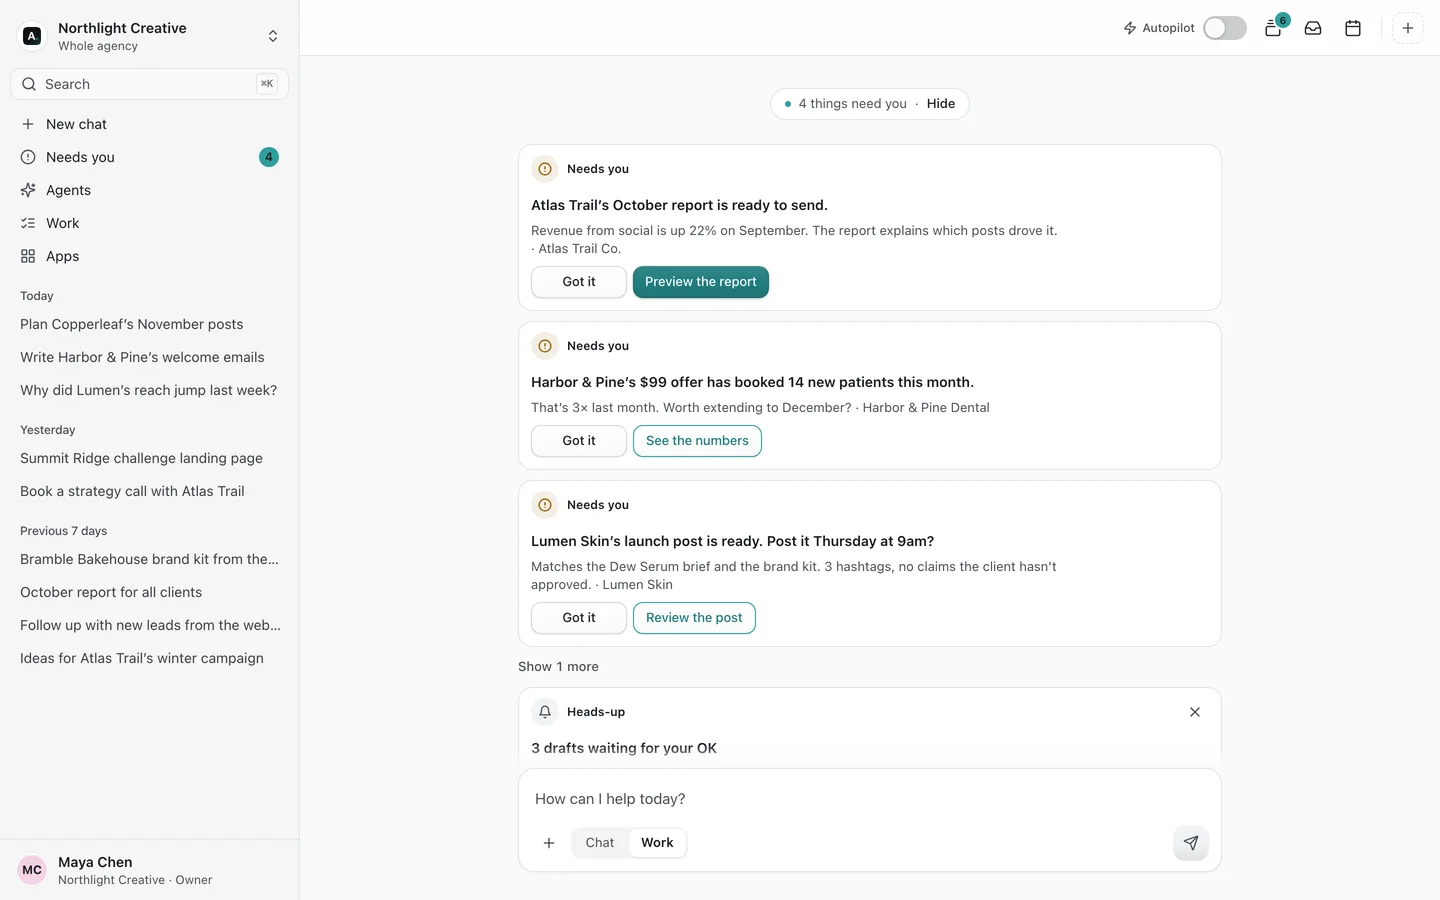Open the Work section in sidebar
The image size is (1440, 900).
pos(149,223)
